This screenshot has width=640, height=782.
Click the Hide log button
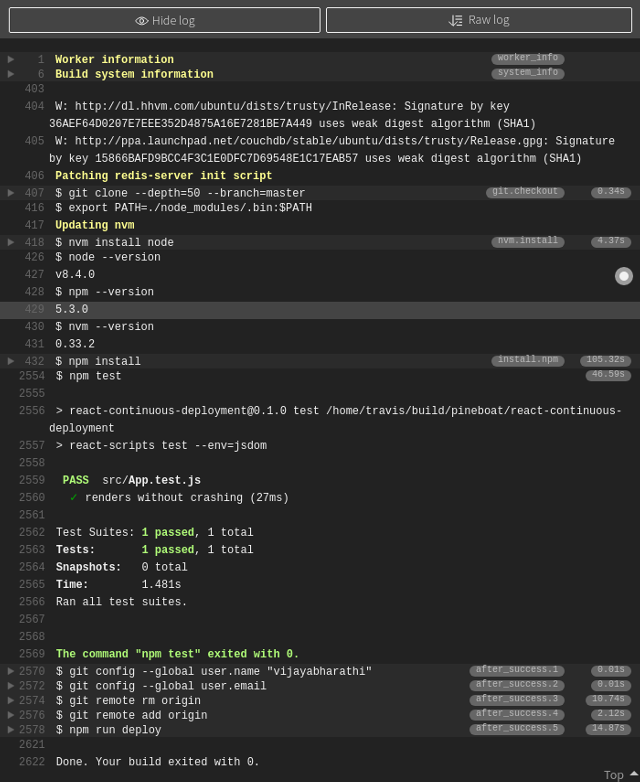point(165,20)
